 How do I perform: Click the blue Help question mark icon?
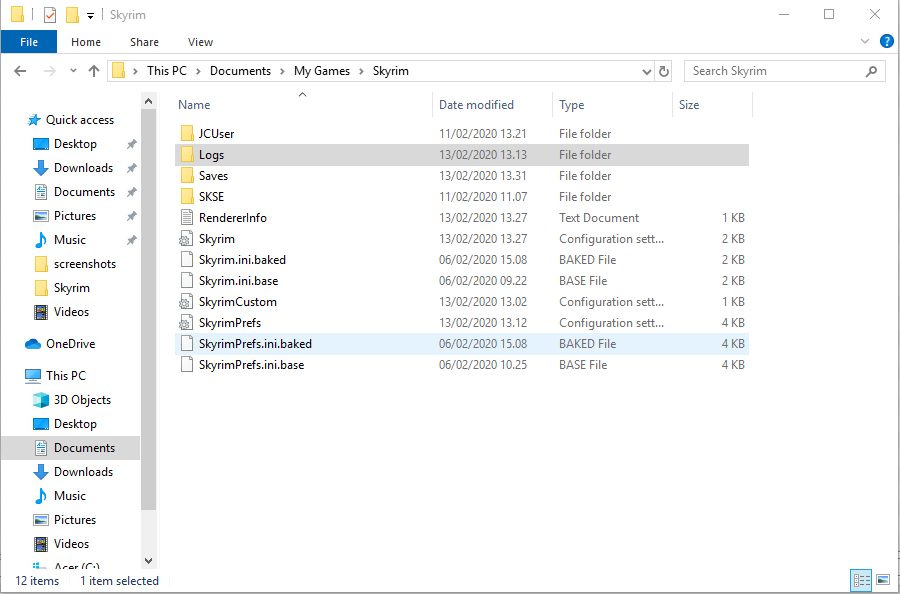(x=886, y=41)
